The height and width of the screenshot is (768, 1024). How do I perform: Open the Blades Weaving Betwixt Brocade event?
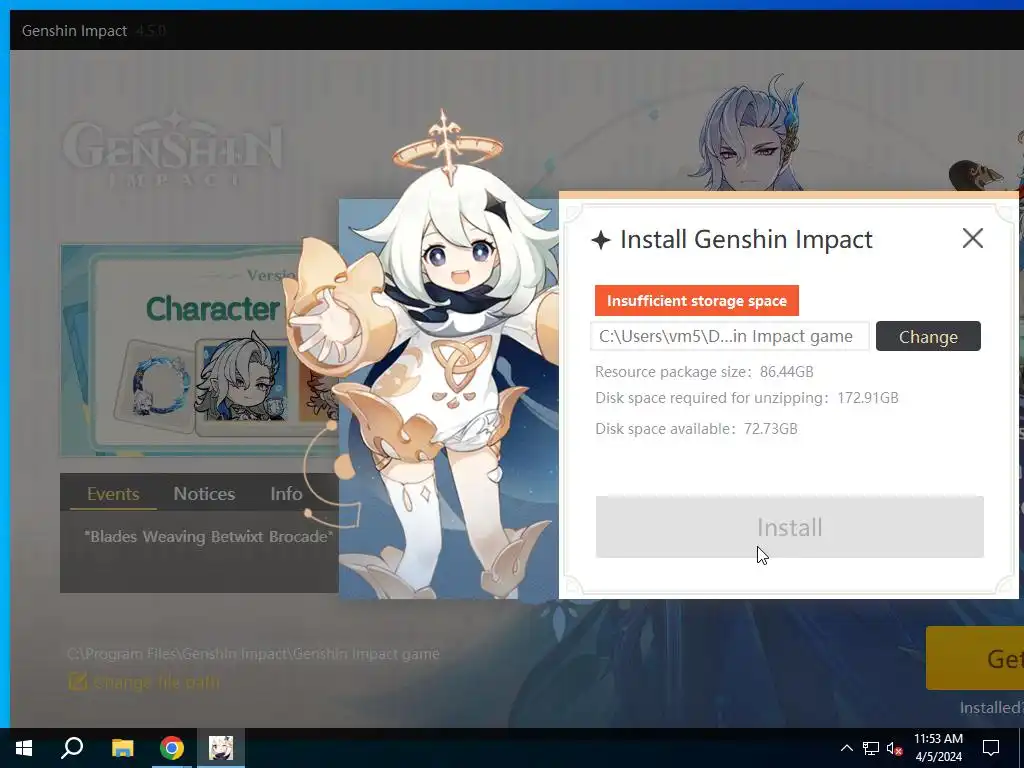(x=208, y=536)
